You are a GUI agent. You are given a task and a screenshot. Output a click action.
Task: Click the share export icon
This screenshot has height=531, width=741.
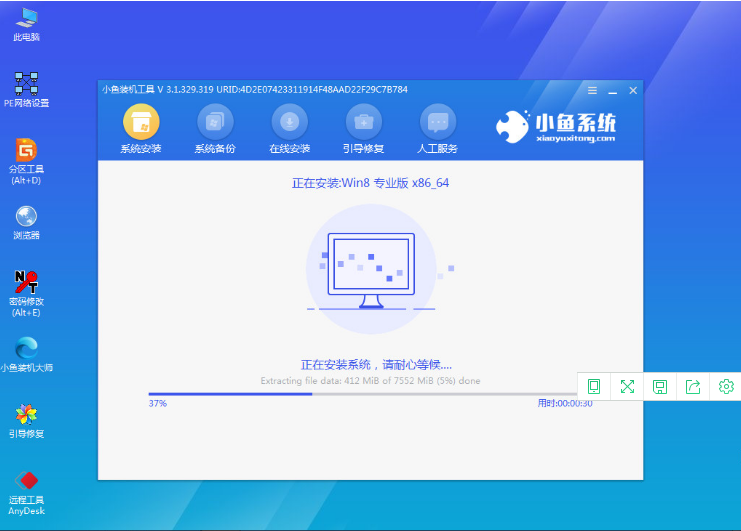693,386
